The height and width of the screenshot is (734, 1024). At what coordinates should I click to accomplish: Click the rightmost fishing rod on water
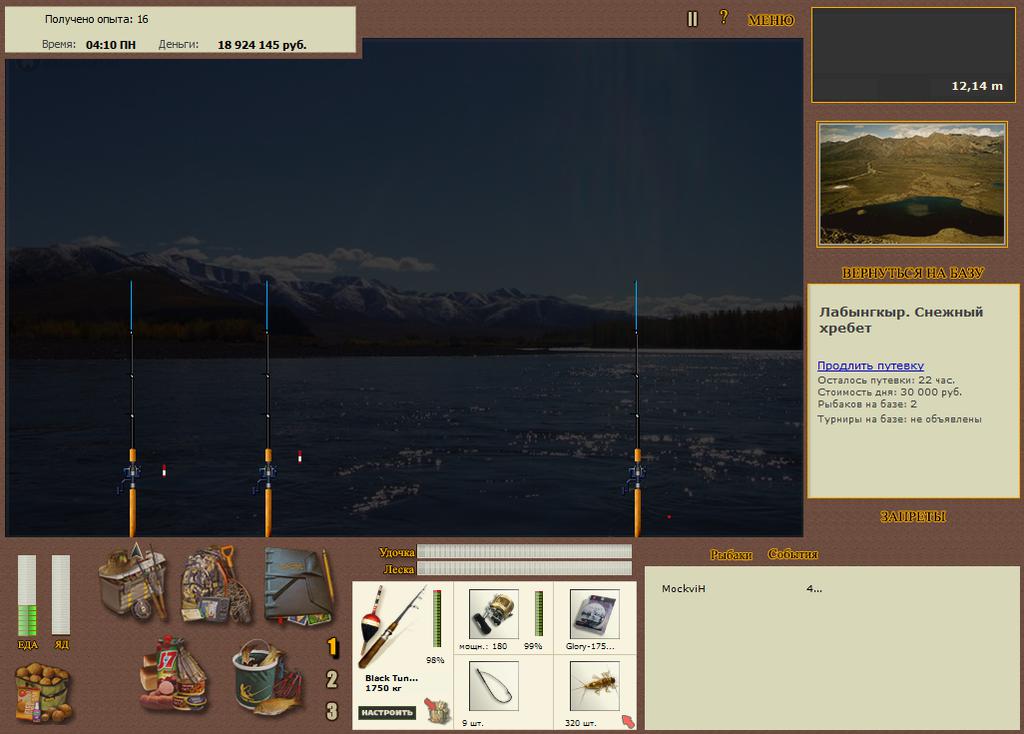point(637,408)
